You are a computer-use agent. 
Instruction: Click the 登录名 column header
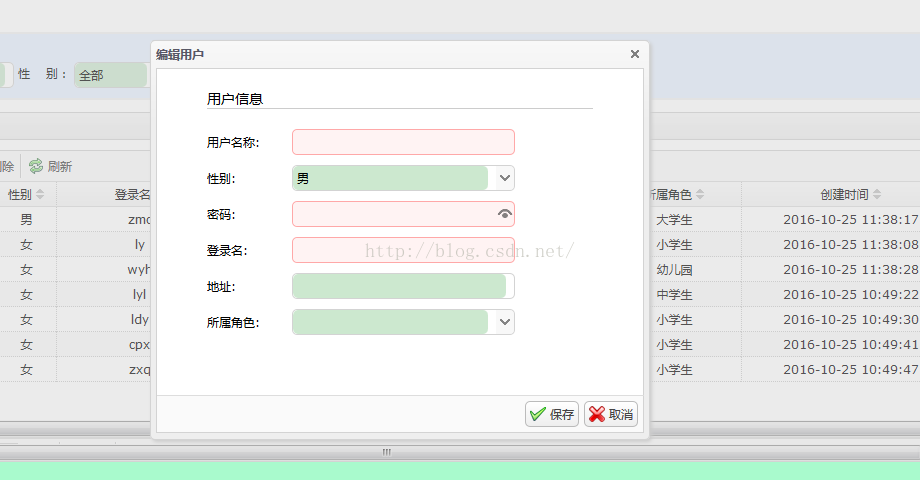(x=133, y=194)
